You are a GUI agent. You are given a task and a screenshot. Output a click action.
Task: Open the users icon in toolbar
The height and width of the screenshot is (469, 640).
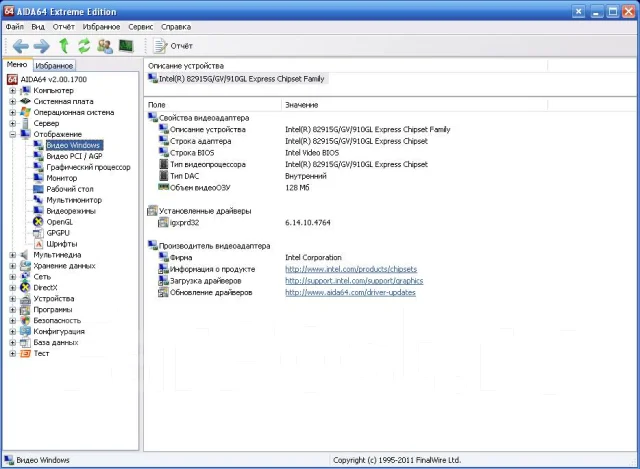point(105,46)
